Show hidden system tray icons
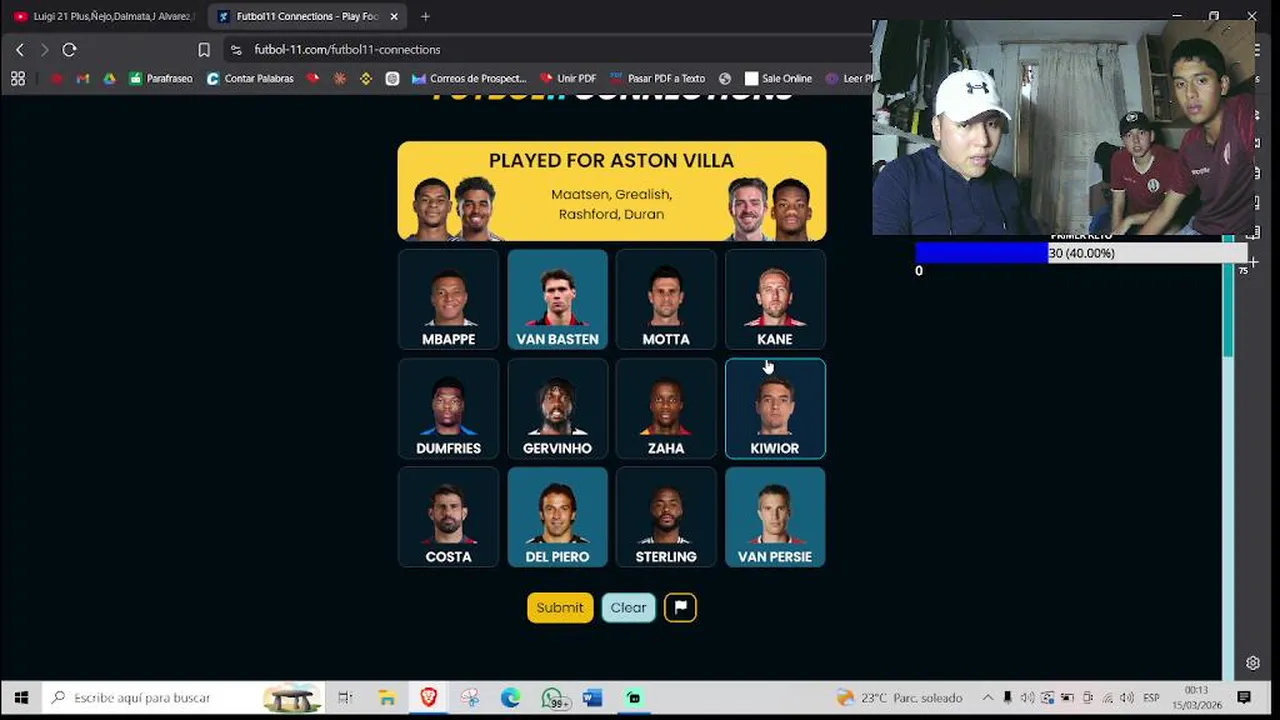Viewport: 1280px width, 720px height. click(x=988, y=698)
